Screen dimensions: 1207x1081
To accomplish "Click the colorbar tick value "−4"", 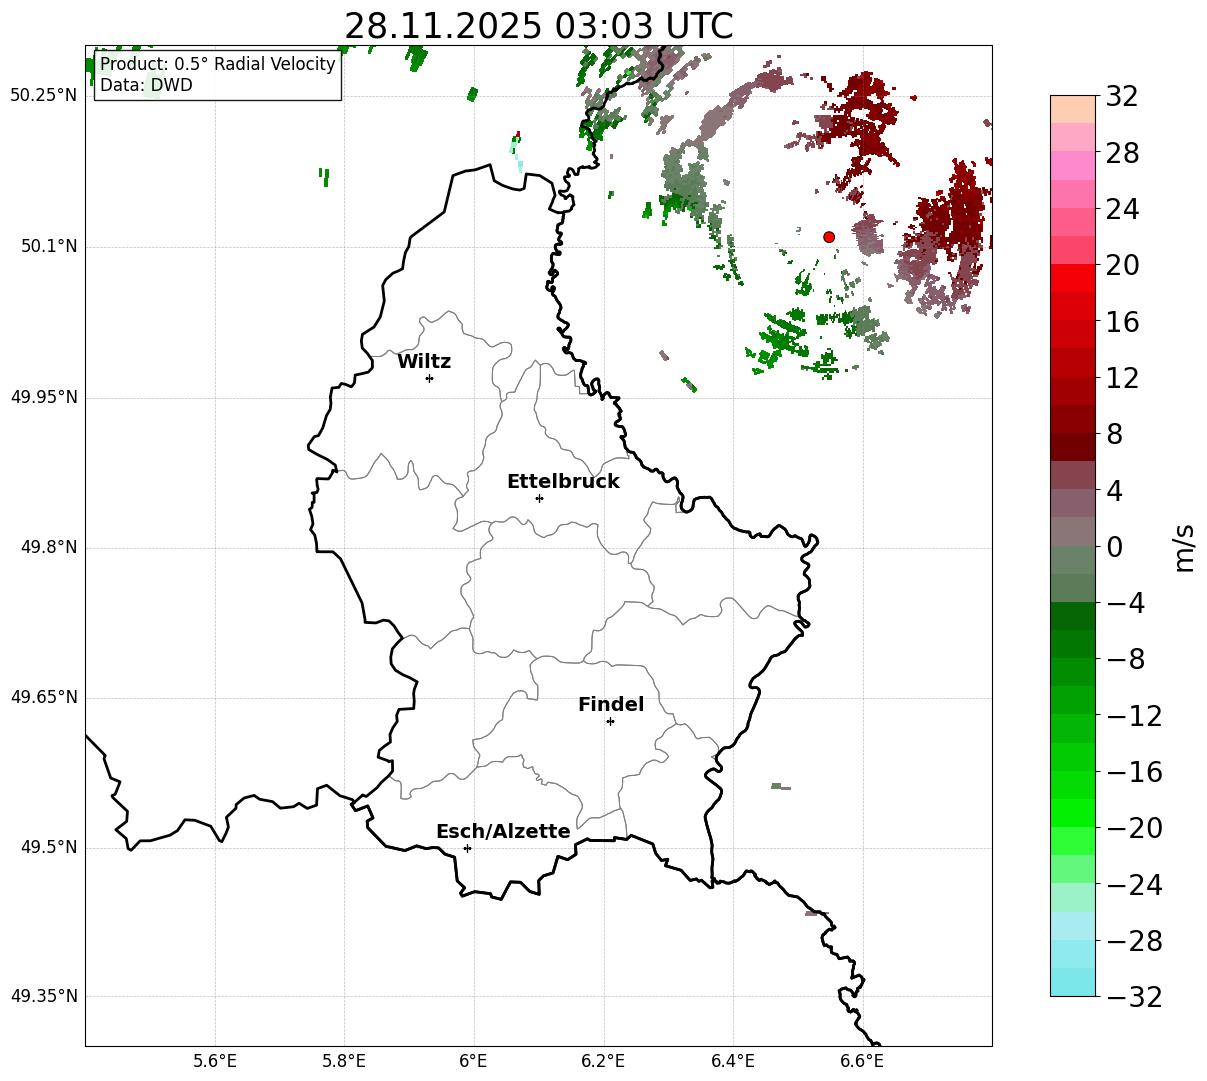I will point(1125,603).
